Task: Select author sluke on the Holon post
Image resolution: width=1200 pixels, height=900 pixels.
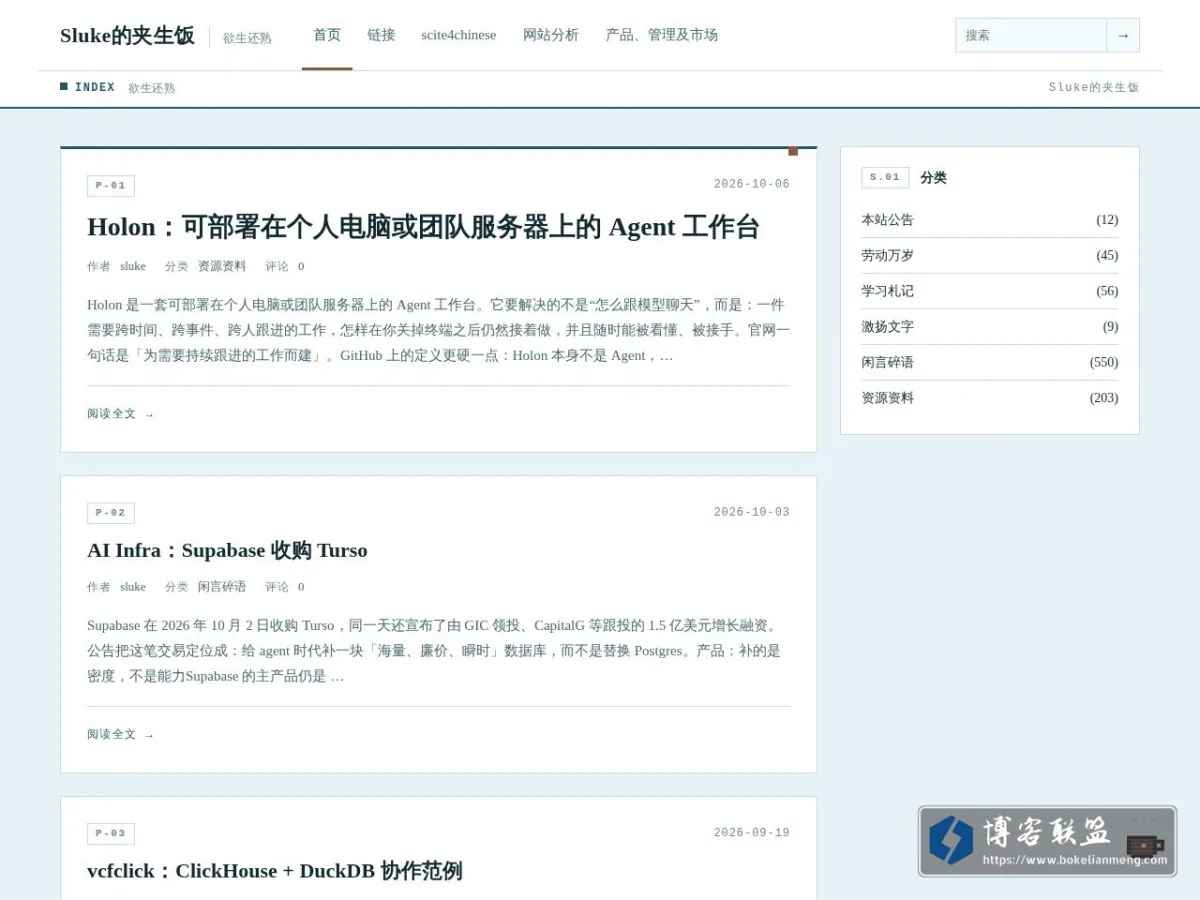Action: click(133, 266)
